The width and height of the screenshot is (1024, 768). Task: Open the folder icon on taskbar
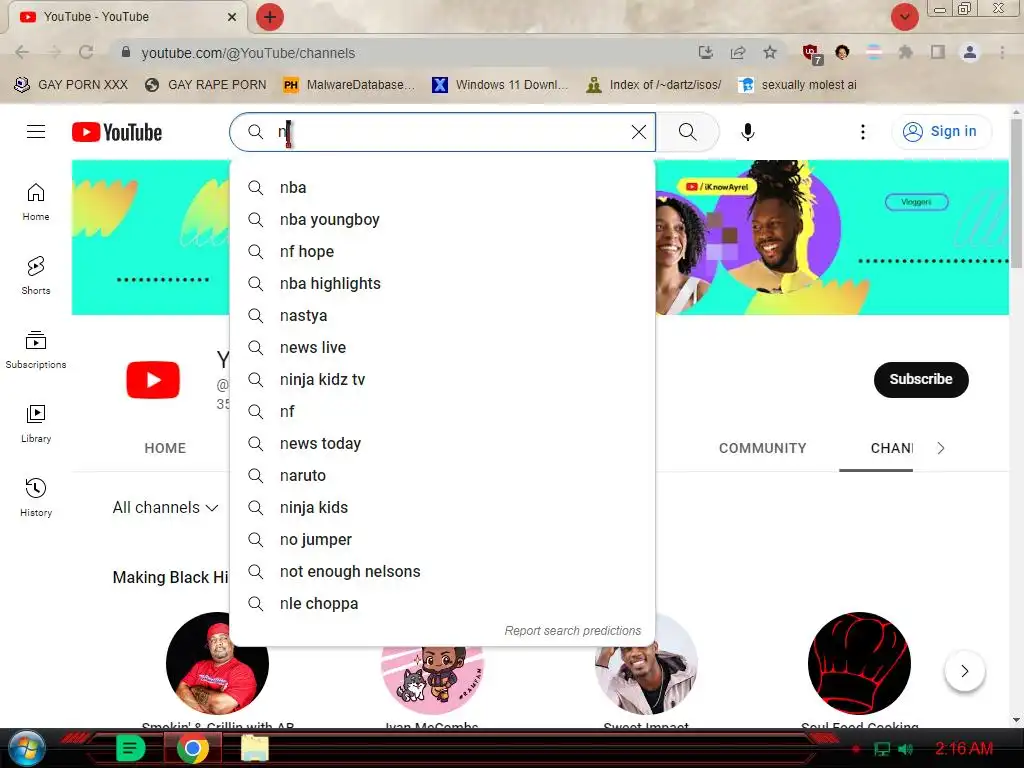[255, 748]
